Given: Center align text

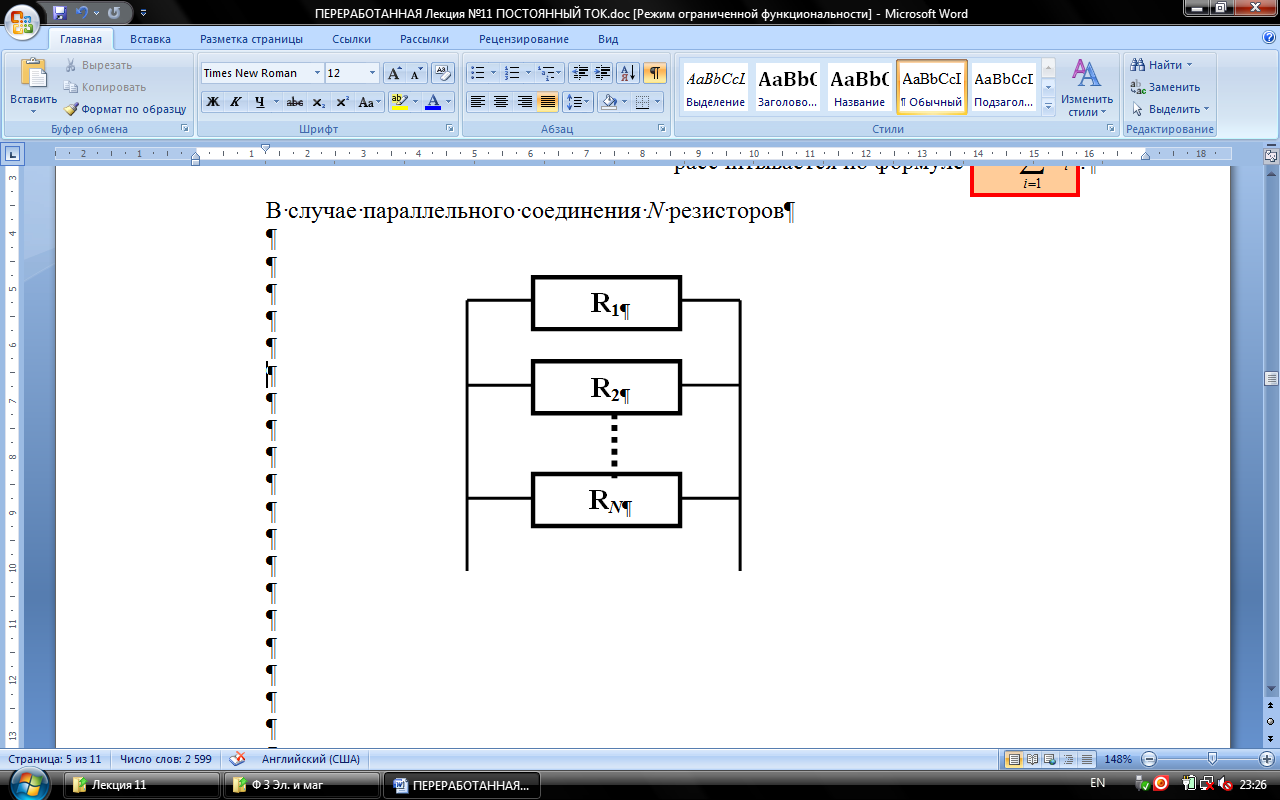Looking at the screenshot, I should [501, 102].
